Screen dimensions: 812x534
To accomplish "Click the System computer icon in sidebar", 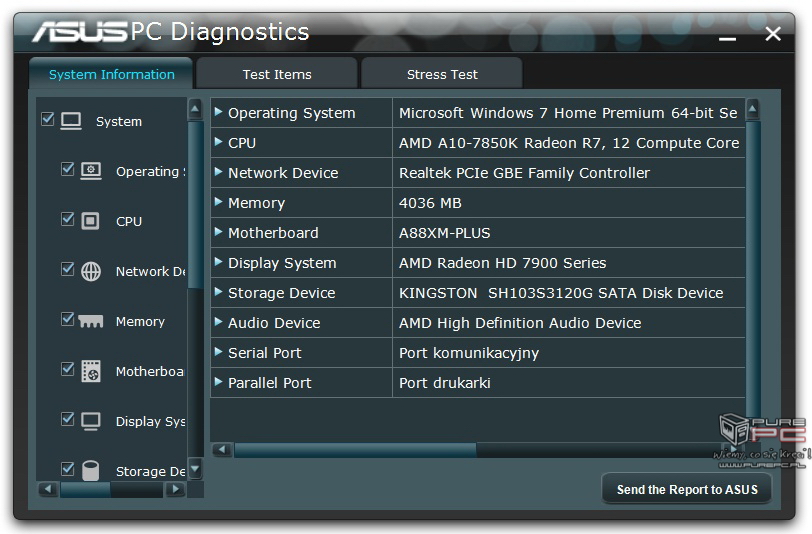I will [71, 121].
